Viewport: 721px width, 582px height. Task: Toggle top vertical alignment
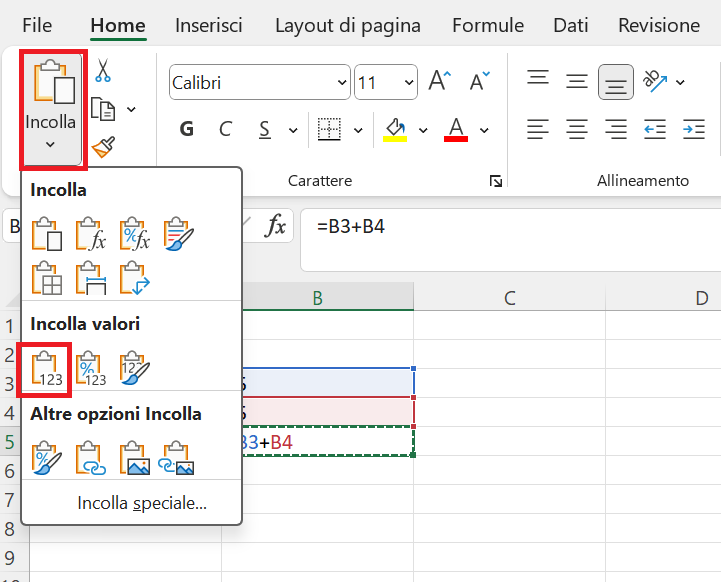point(538,78)
